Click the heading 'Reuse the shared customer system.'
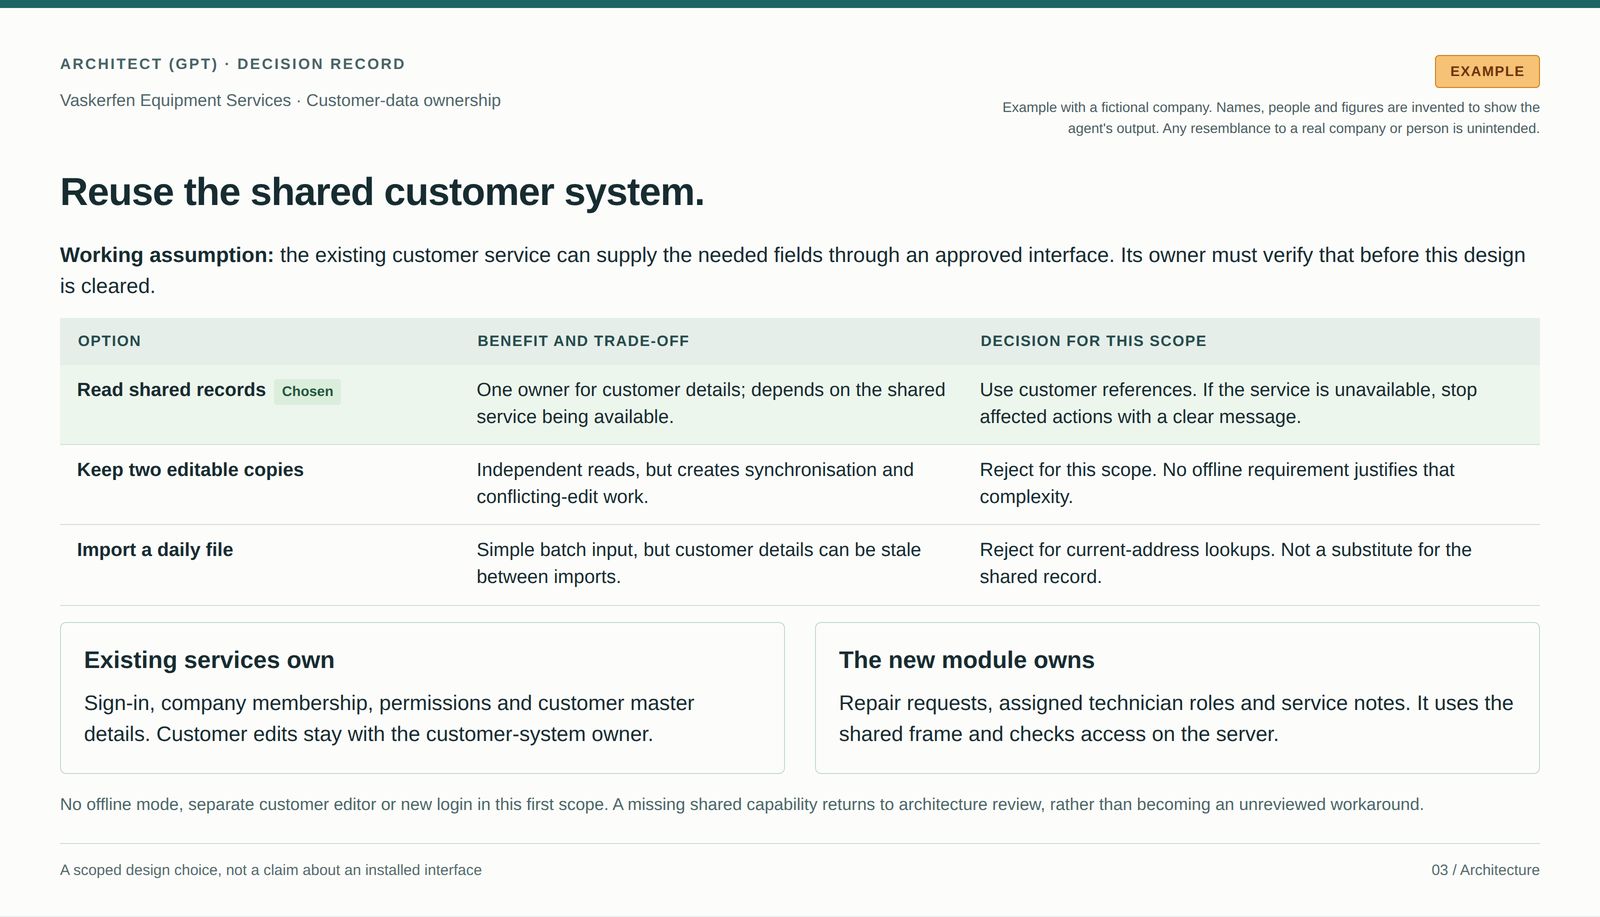This screenshot has width=1600, height=917. pos(382,192)
